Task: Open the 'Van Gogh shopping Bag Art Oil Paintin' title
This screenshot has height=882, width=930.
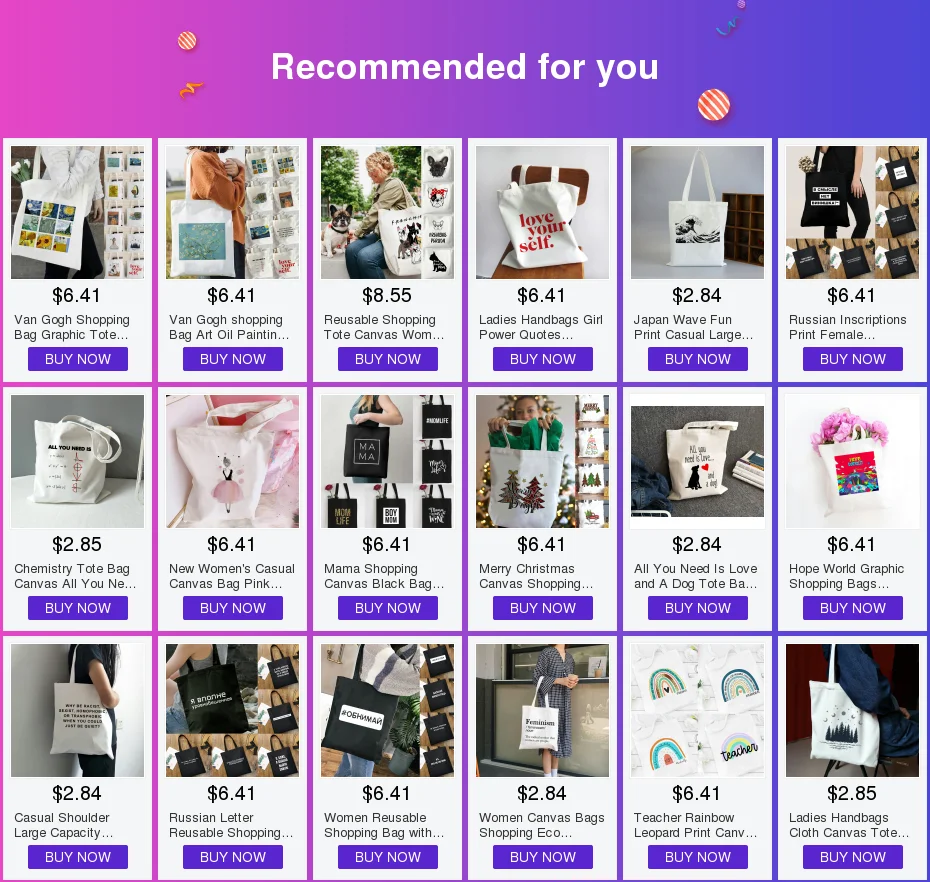Action: coord(229,327)
